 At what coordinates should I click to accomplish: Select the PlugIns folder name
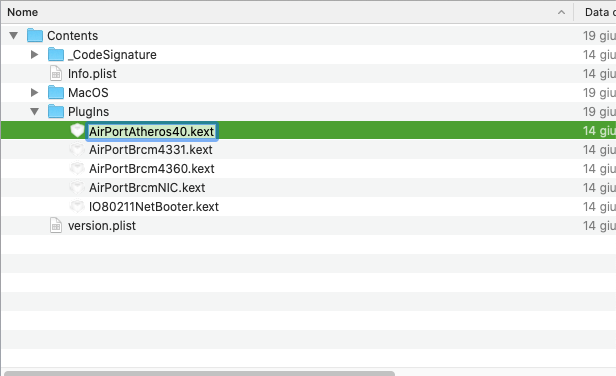pyautogui.click(x=88, y=112)
